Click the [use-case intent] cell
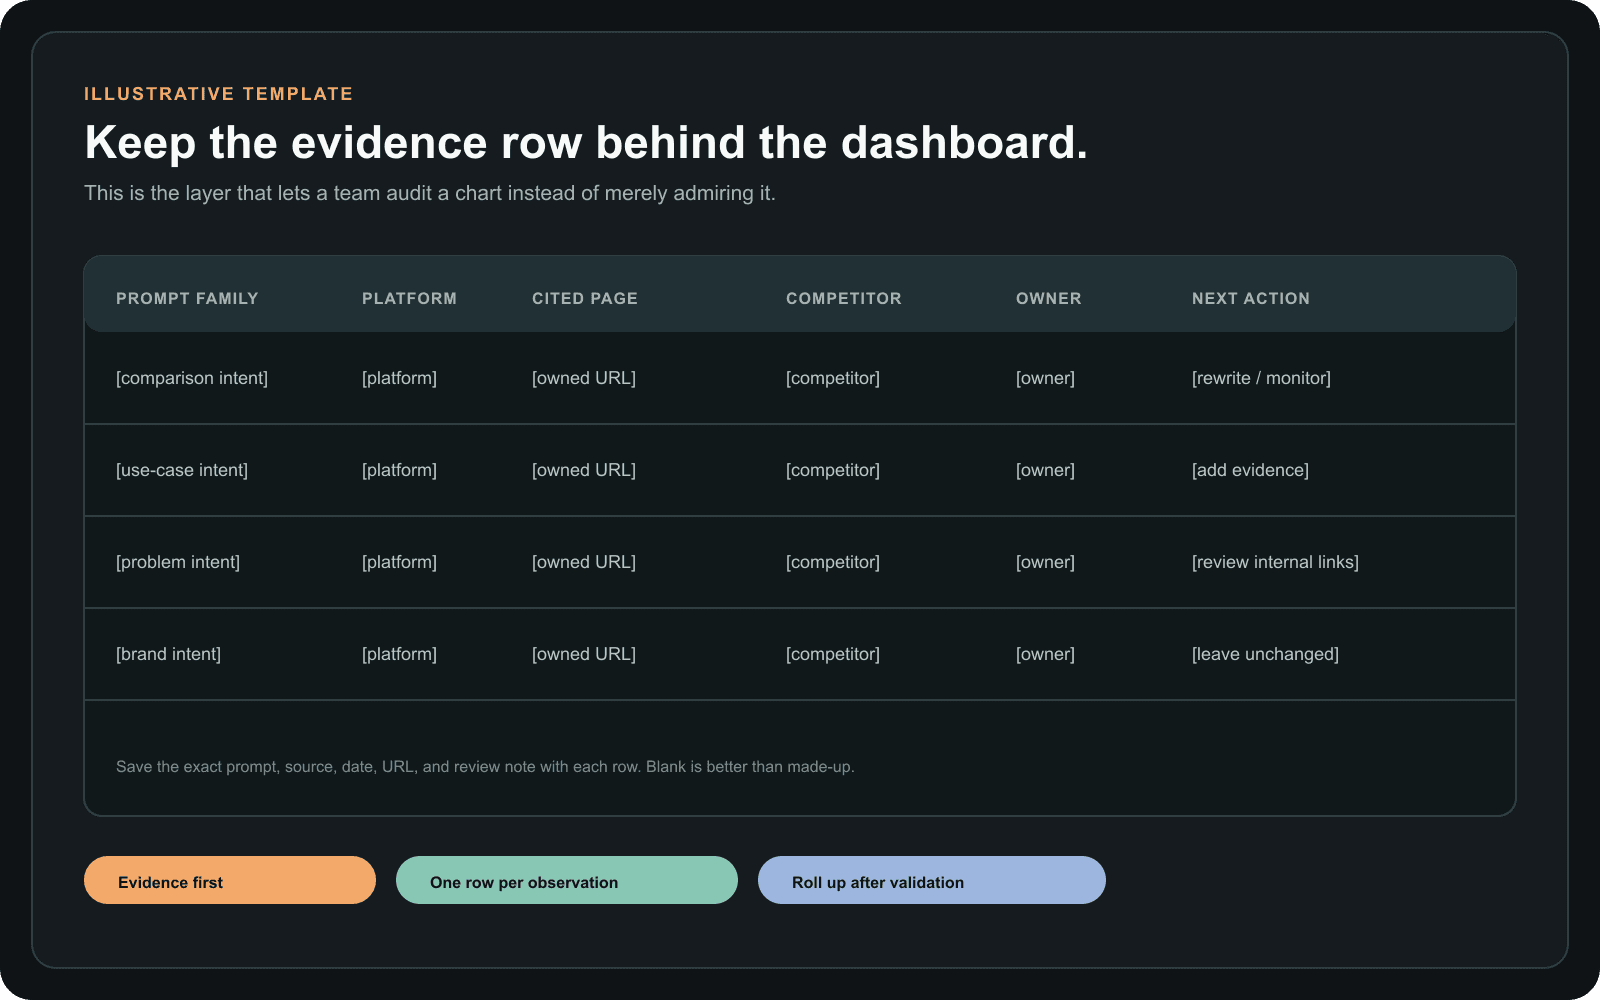This screenshot has width=1600, height=1000. [x=182, y=470]
